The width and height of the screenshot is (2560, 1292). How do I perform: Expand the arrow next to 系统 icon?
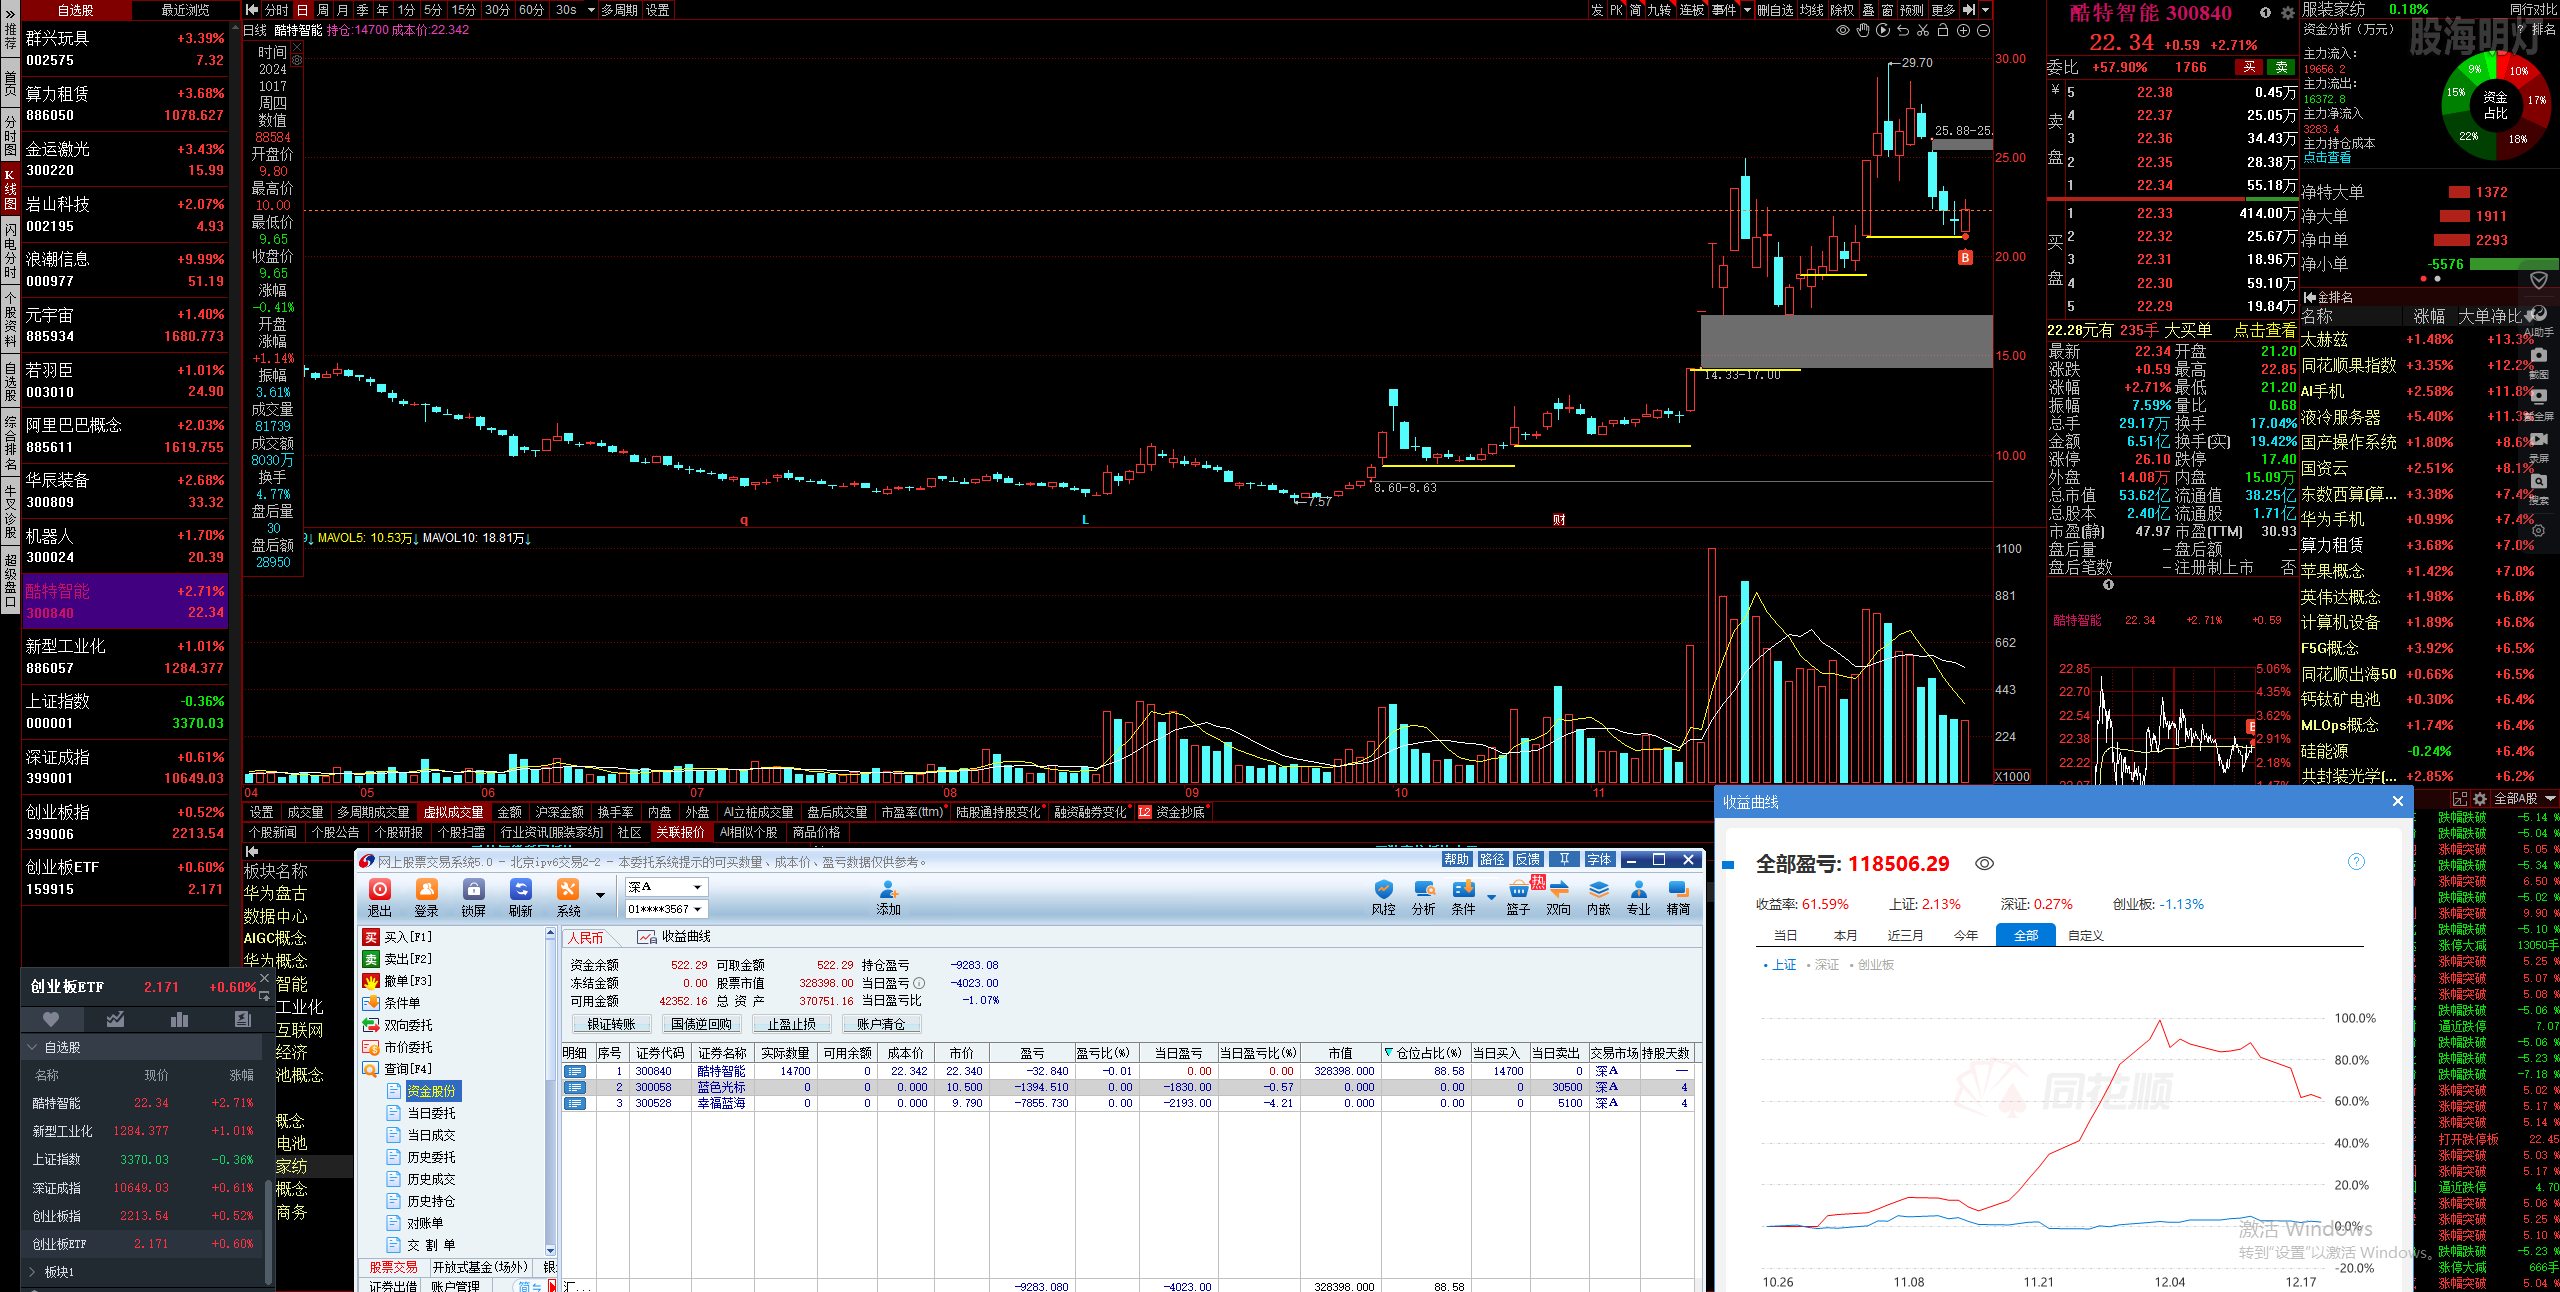pyautogui.click(x=600, y=895)
